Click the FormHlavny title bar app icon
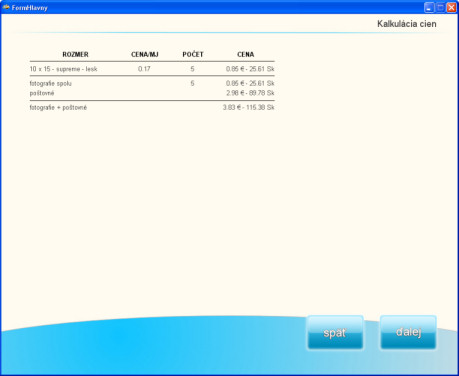This screenshot has height=376, width=459. coord(6,7)
